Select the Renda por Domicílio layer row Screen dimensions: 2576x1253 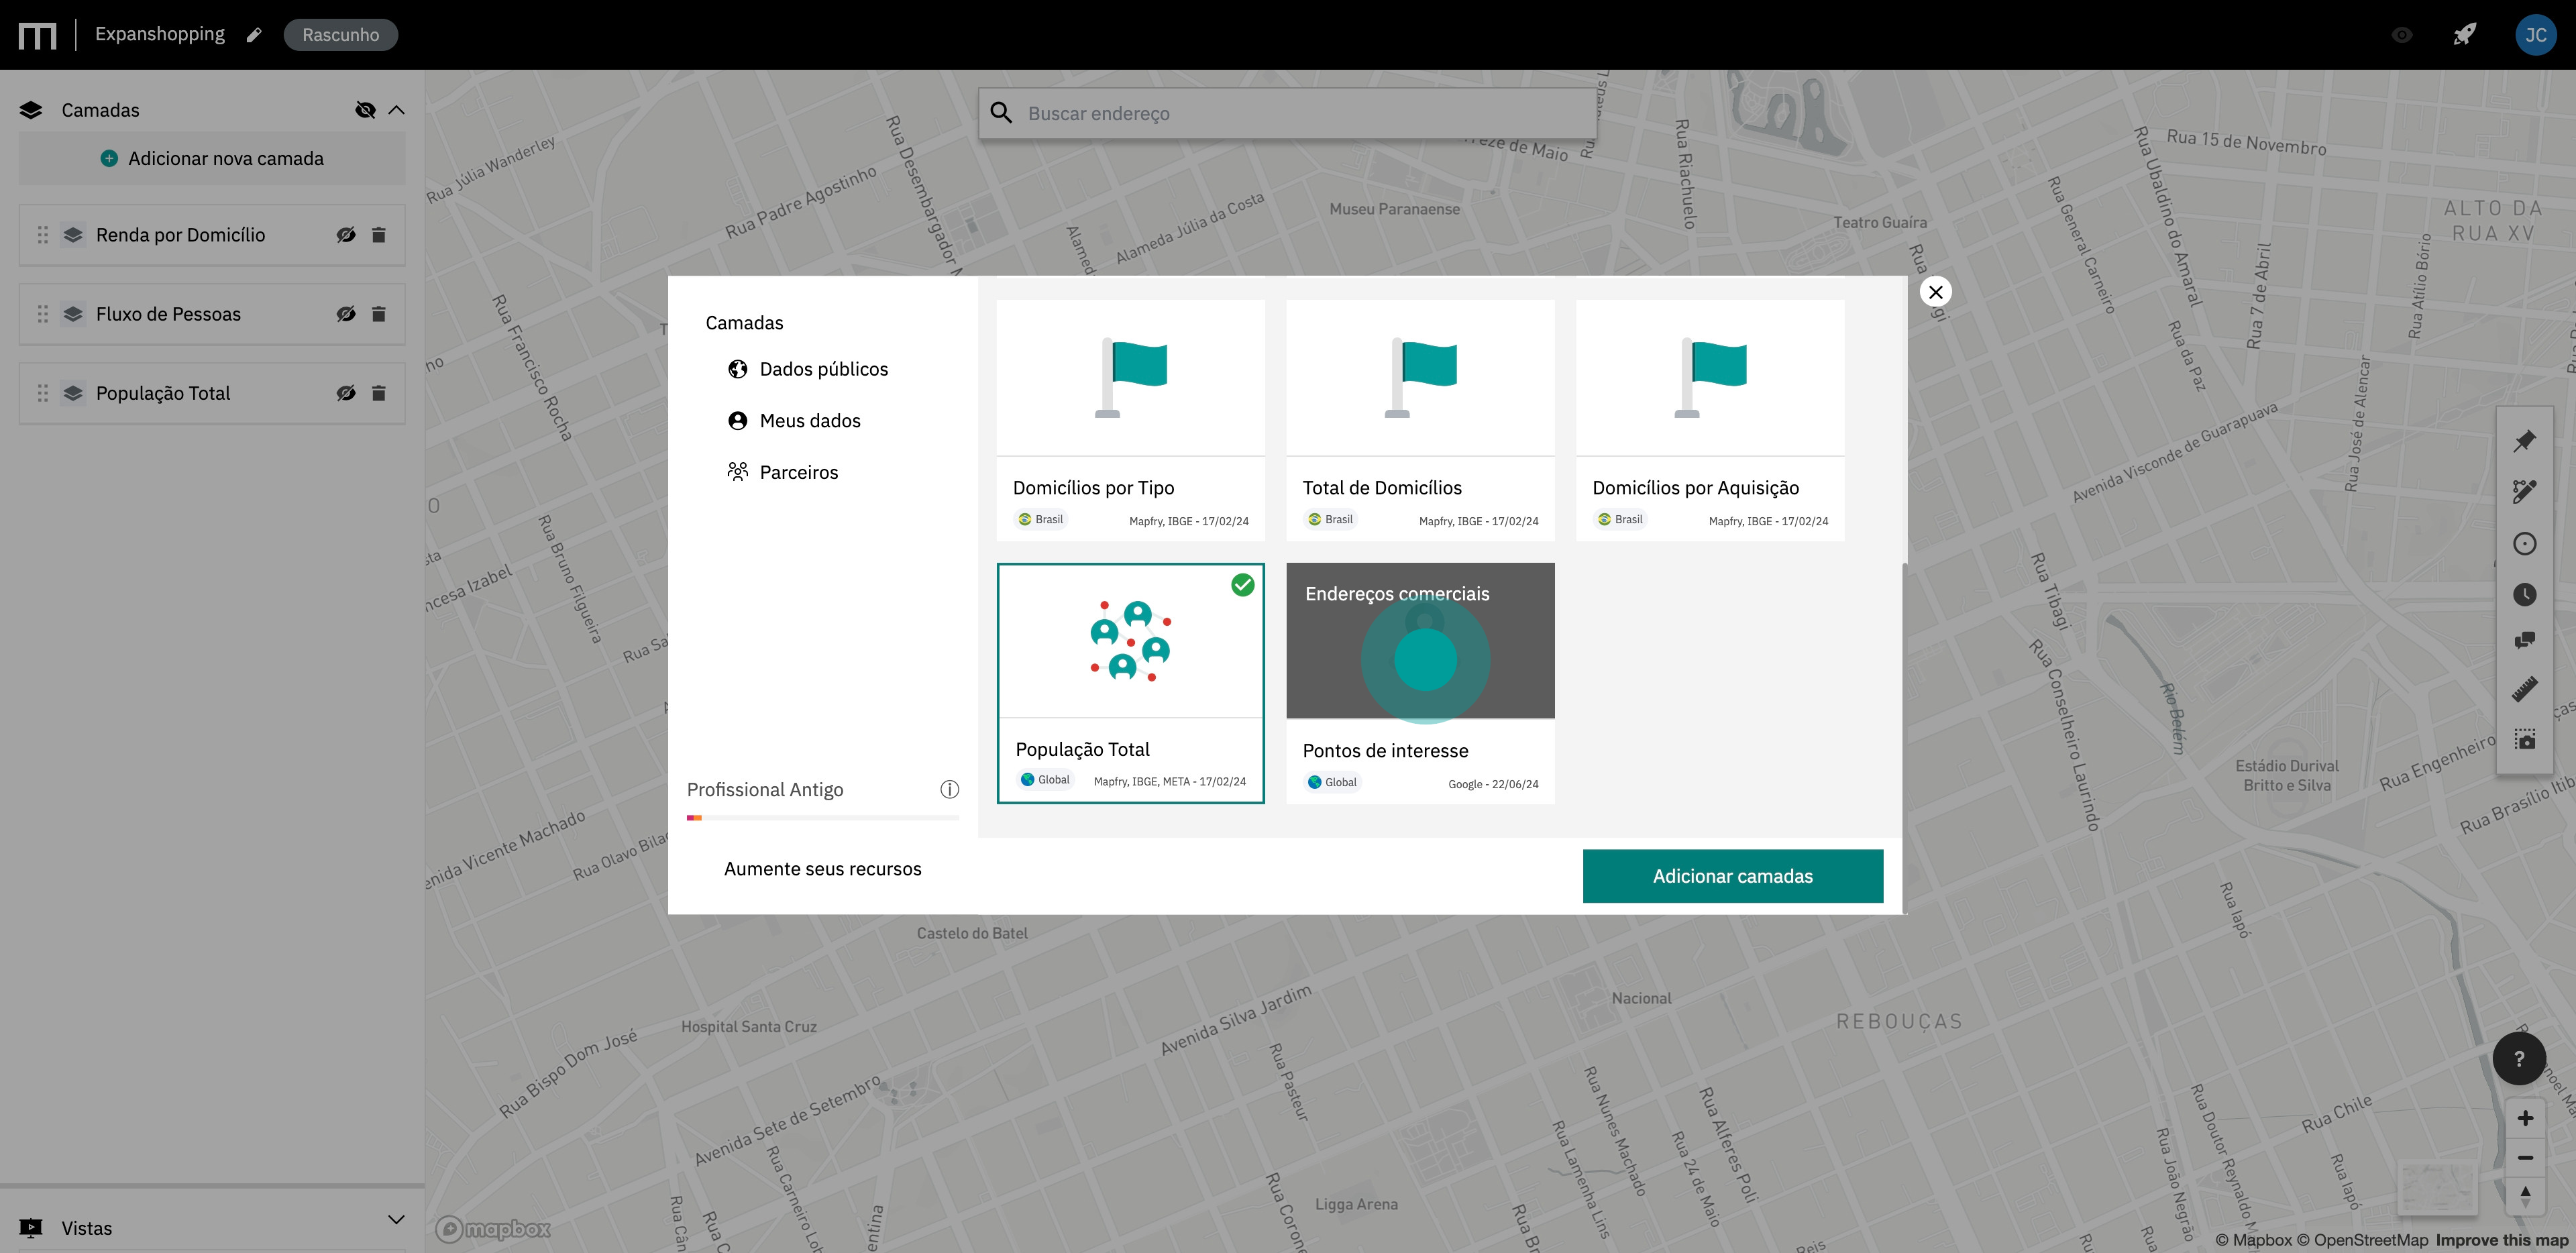coord(212,235)
